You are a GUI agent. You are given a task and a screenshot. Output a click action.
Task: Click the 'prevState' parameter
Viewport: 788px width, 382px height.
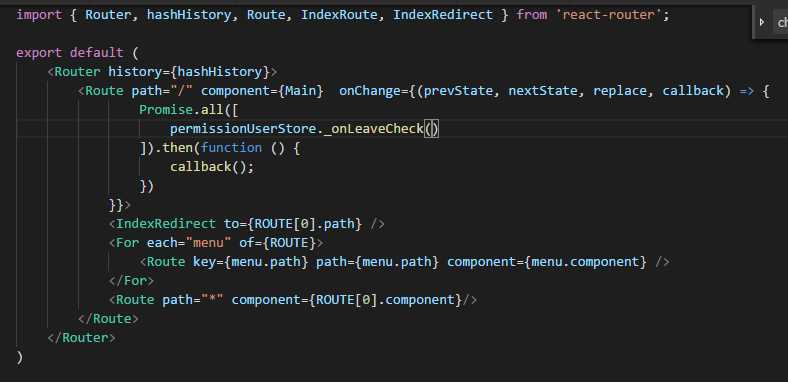(458, 91)
